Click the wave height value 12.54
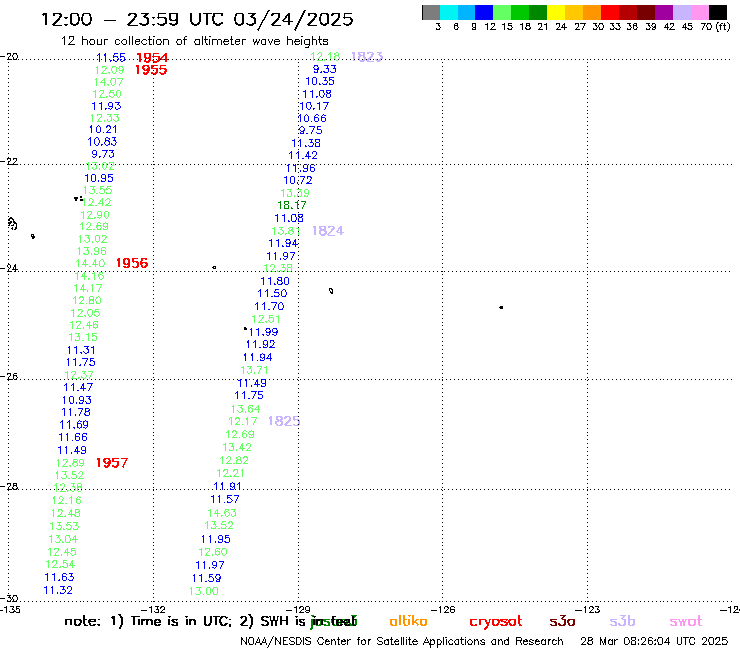The width and height of the screenshot is (740, 650). tap(60, 565)
